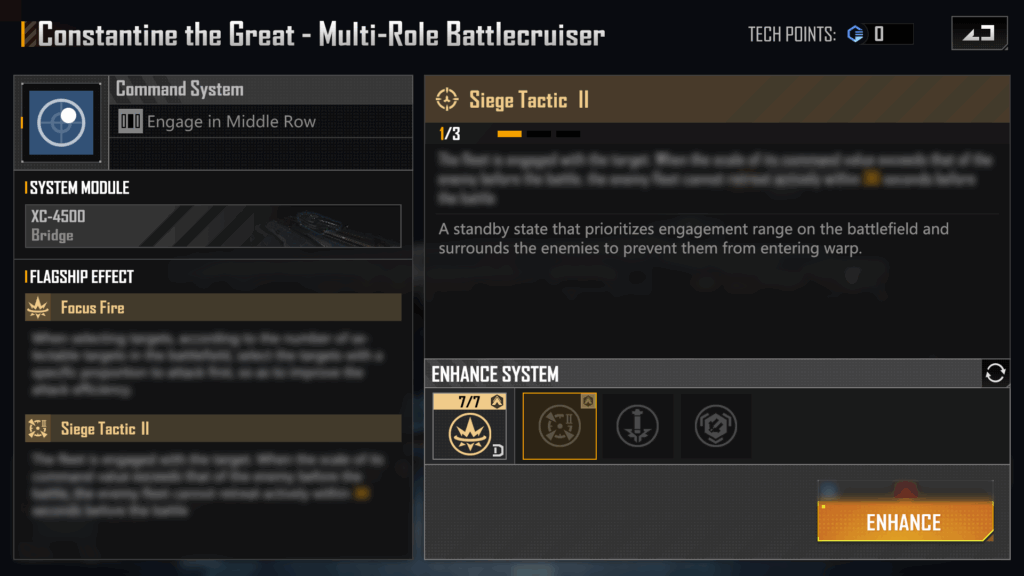The height and width of the screenshot is (576, 1024).
Task: Select Siege Tactic II in Flagship Effect list
Action: 213,428
